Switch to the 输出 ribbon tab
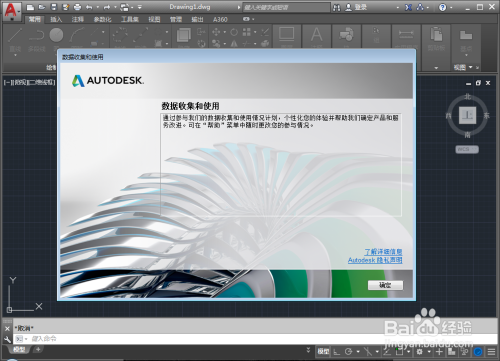 click(x=197, y=19)
